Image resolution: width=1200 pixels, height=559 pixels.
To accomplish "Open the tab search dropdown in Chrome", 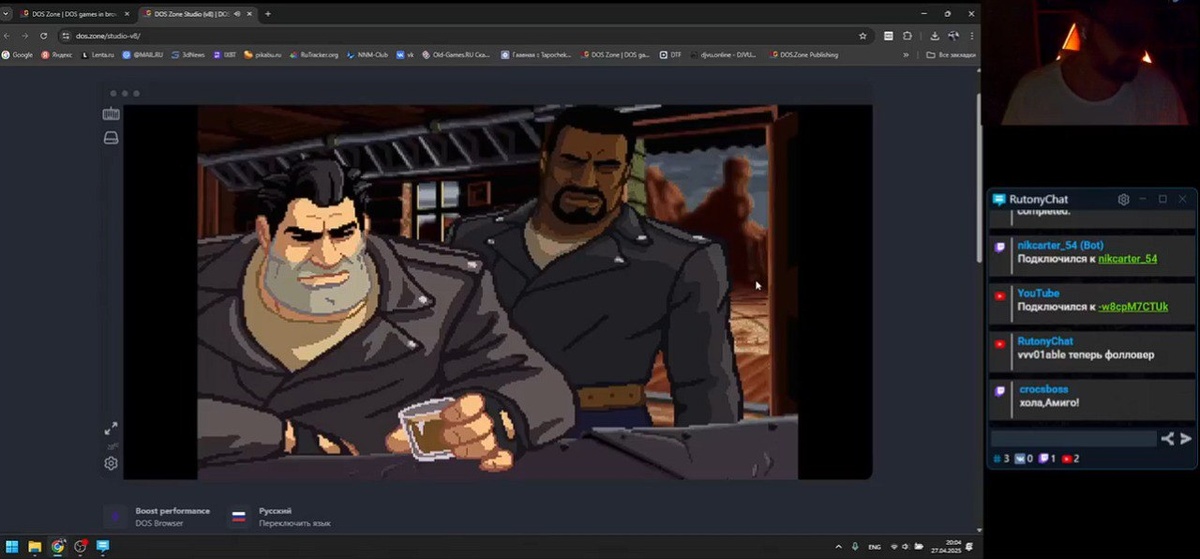I will coord(7,14).
